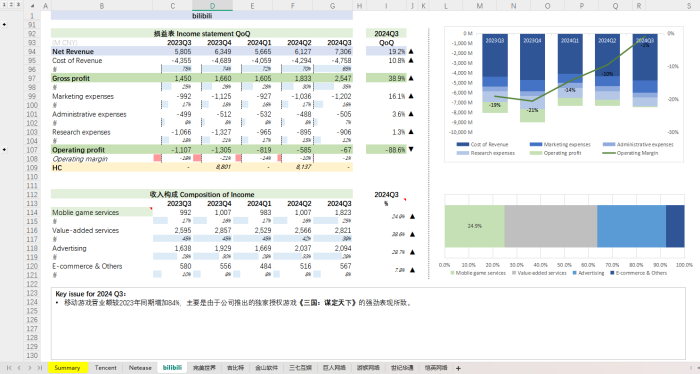Screen dimensions: 700x374
Task: Click the up triangle next to Net Revenue QoQ
Action: click(411, 51)
